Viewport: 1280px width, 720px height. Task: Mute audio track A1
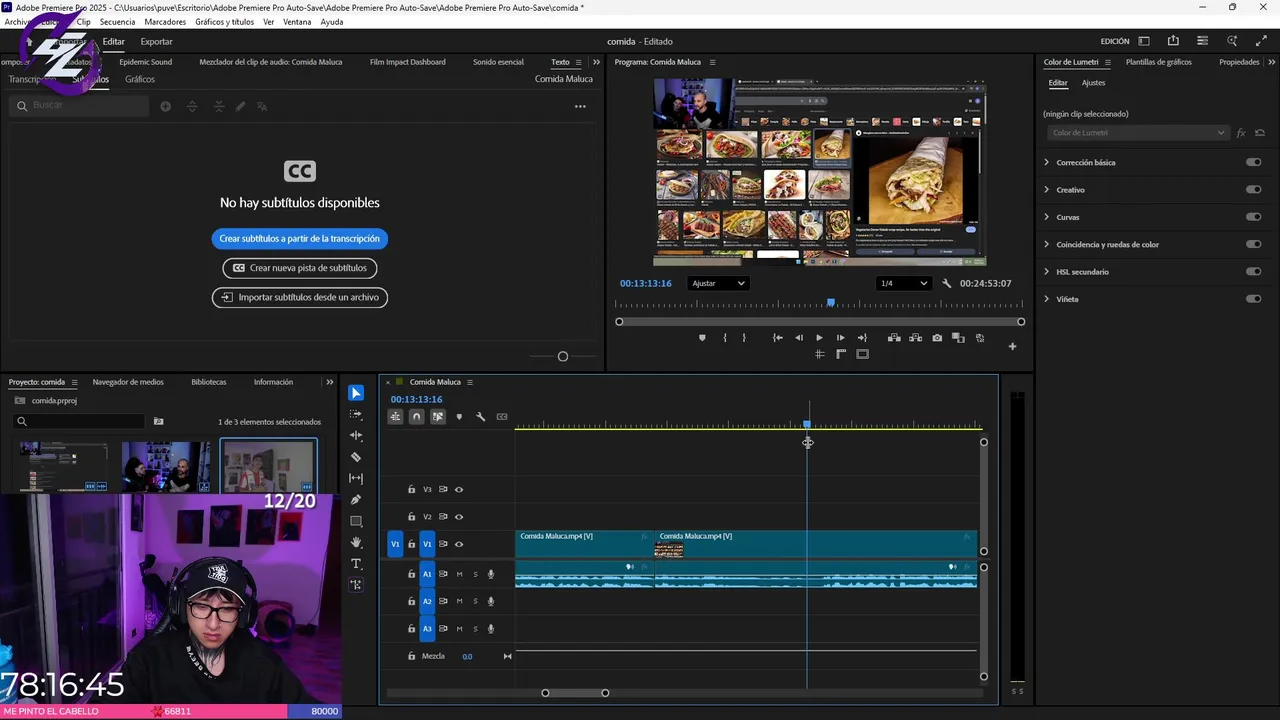(459, 574)
